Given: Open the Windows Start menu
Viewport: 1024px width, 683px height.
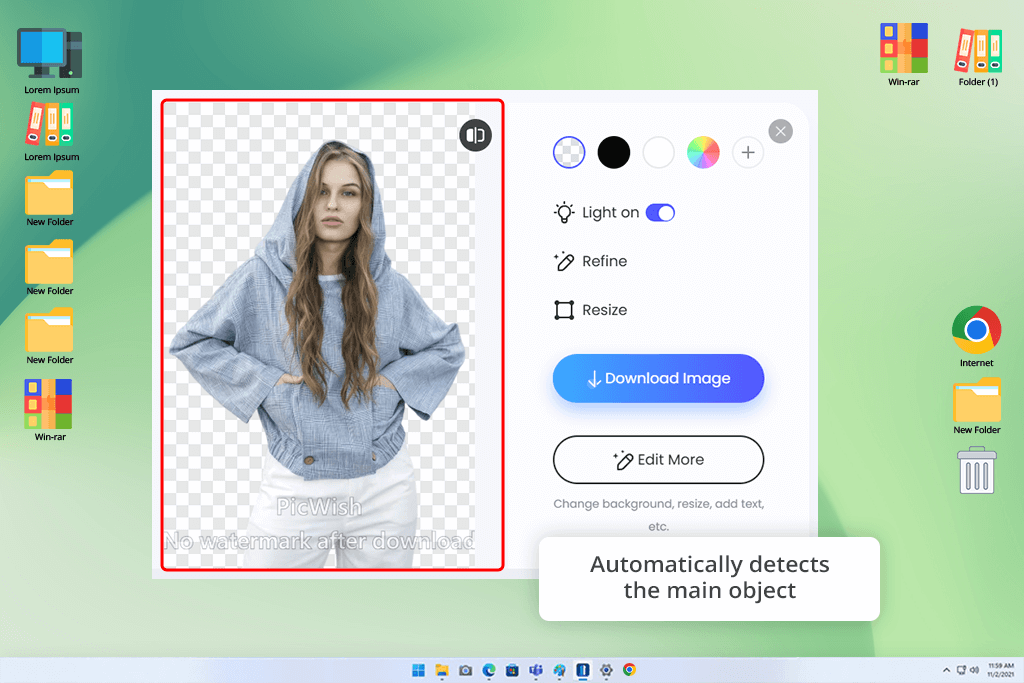Looking at the screenshot, I should coord(419,670).
